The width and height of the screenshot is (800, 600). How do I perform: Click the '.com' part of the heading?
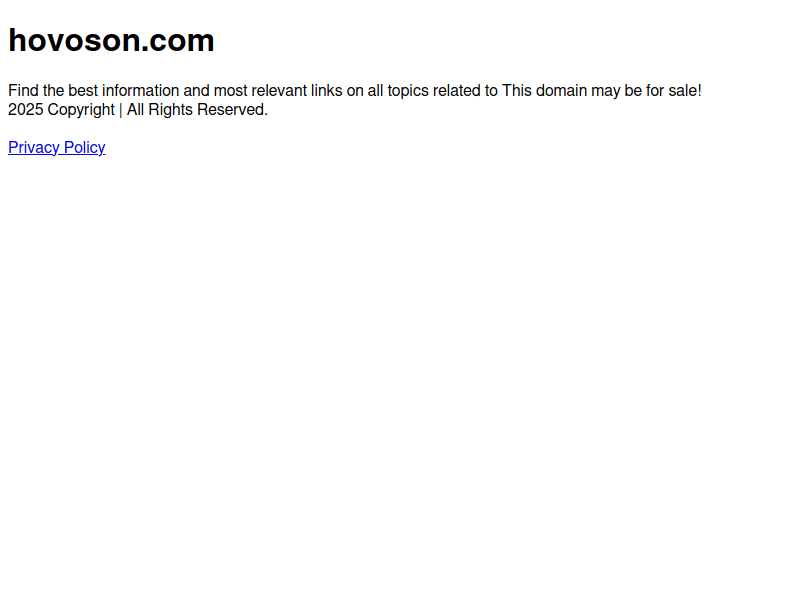(178, 40)
